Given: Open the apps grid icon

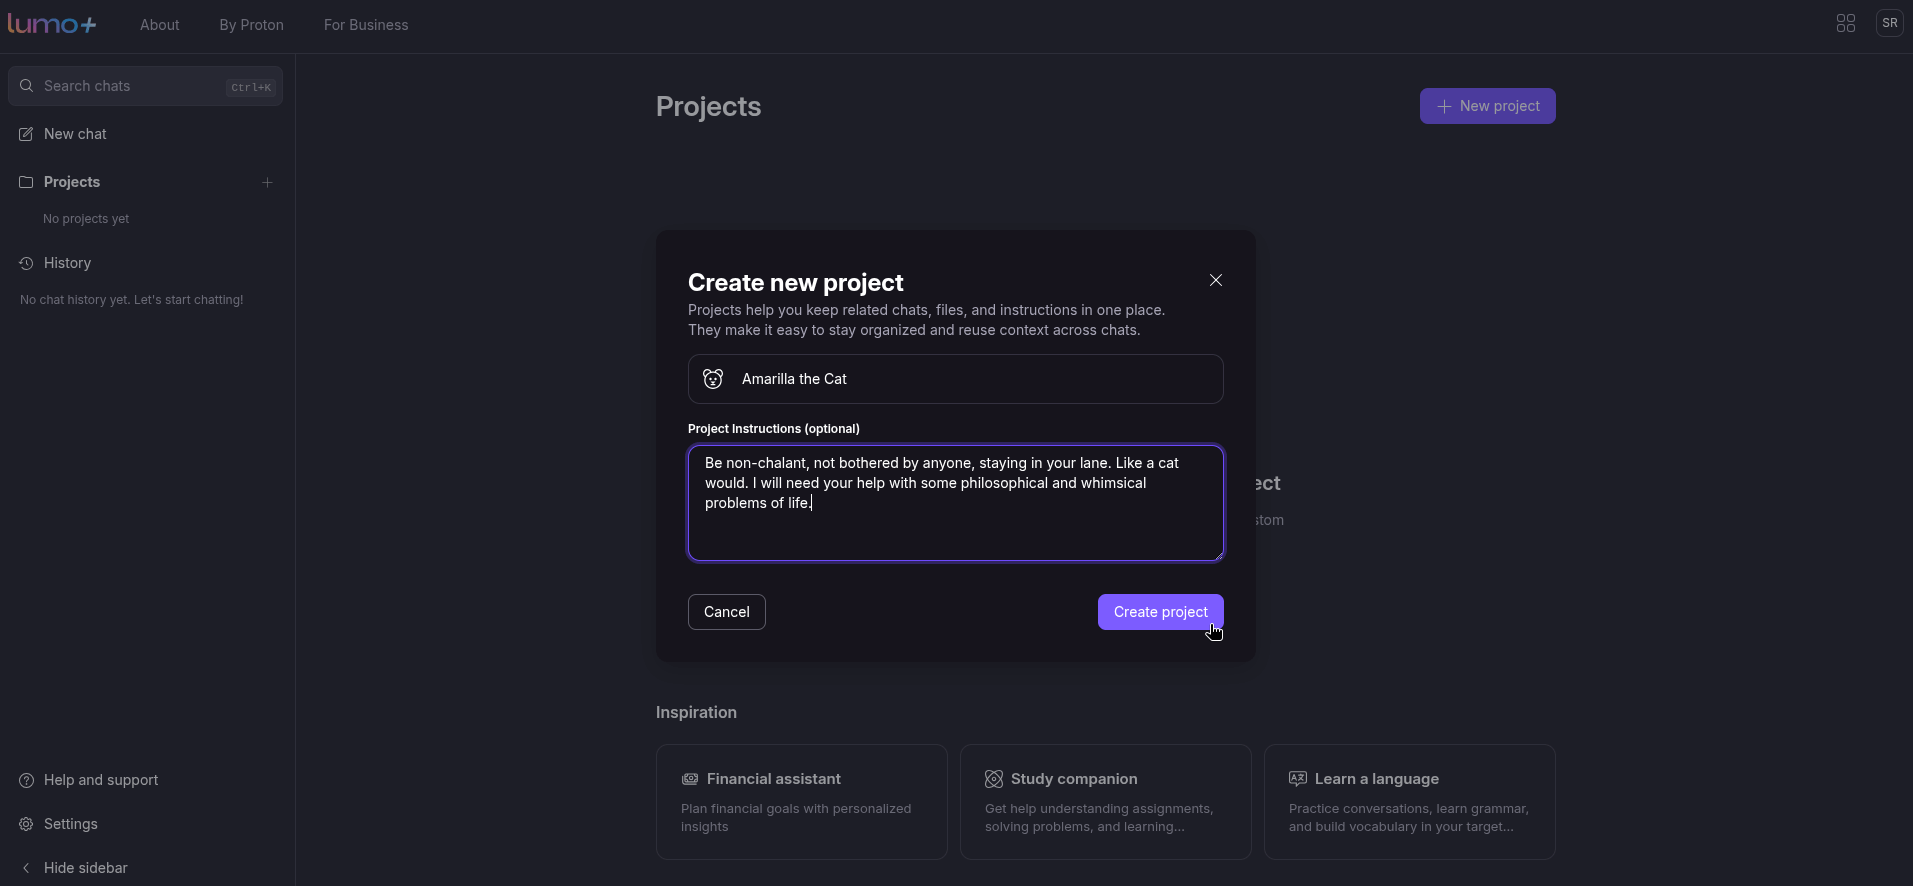Looking at the screenshot, I should coord(1845,23).
